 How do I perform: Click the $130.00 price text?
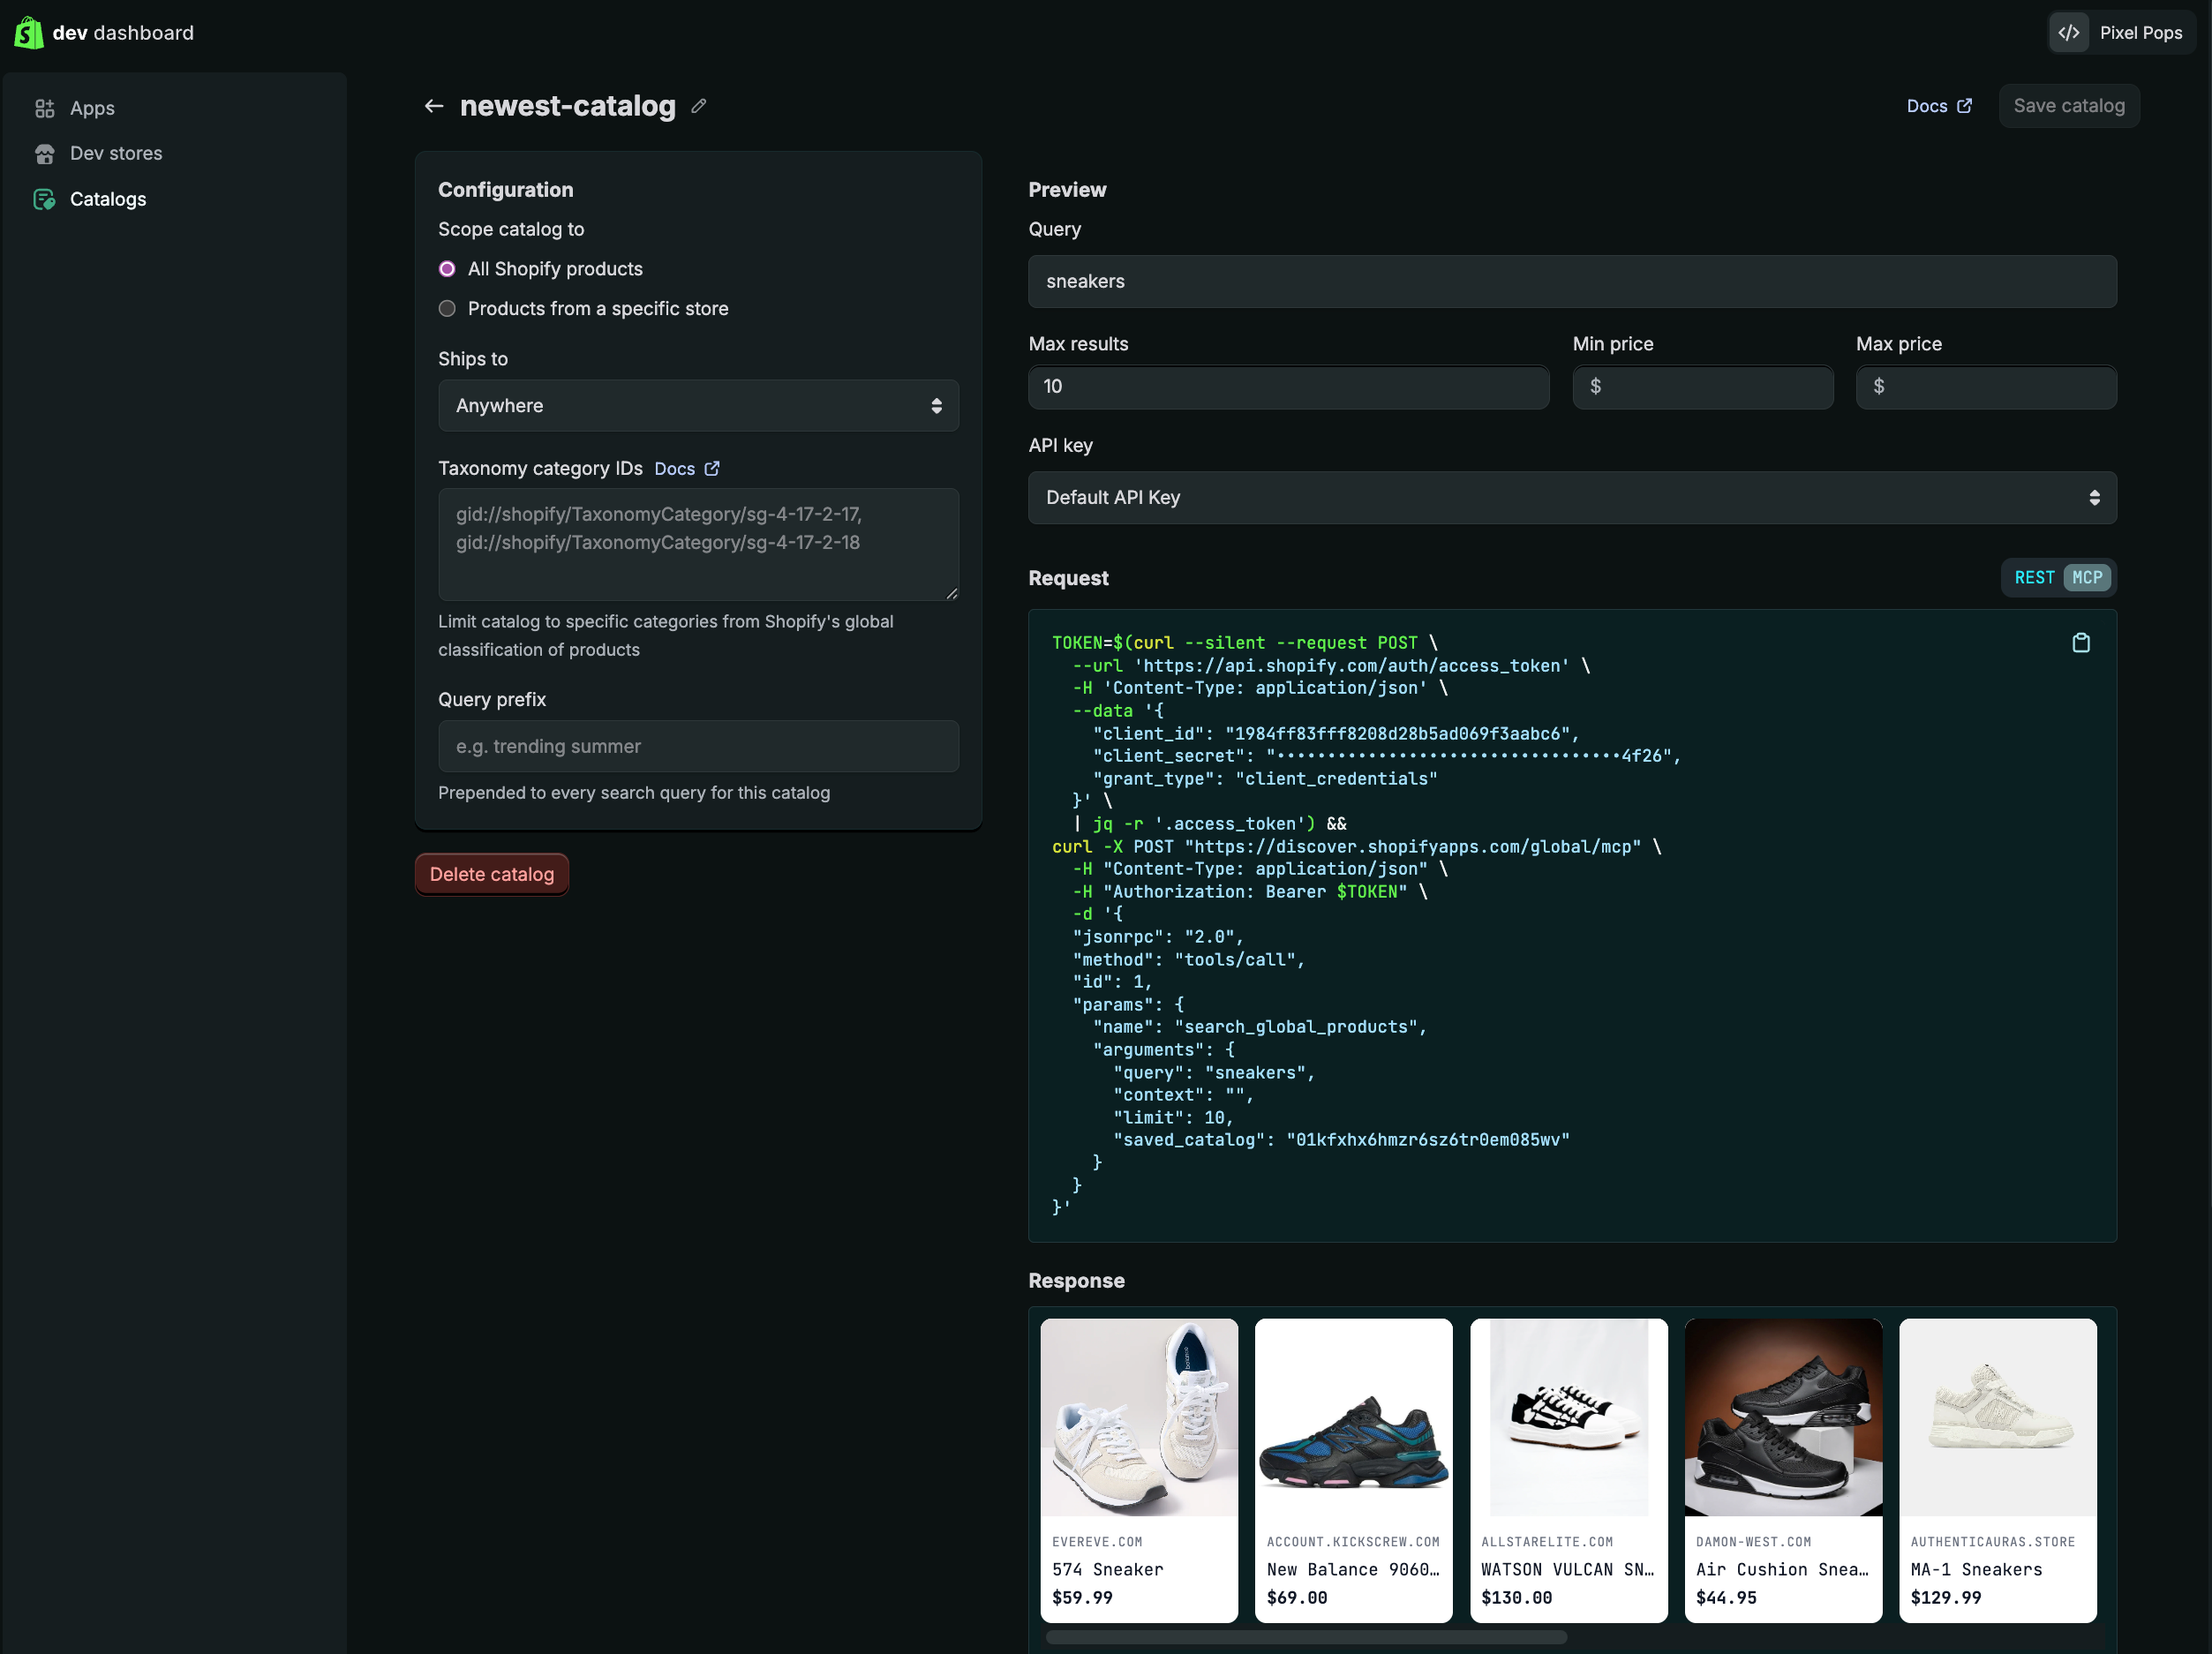click(x=1516, y=1597)
